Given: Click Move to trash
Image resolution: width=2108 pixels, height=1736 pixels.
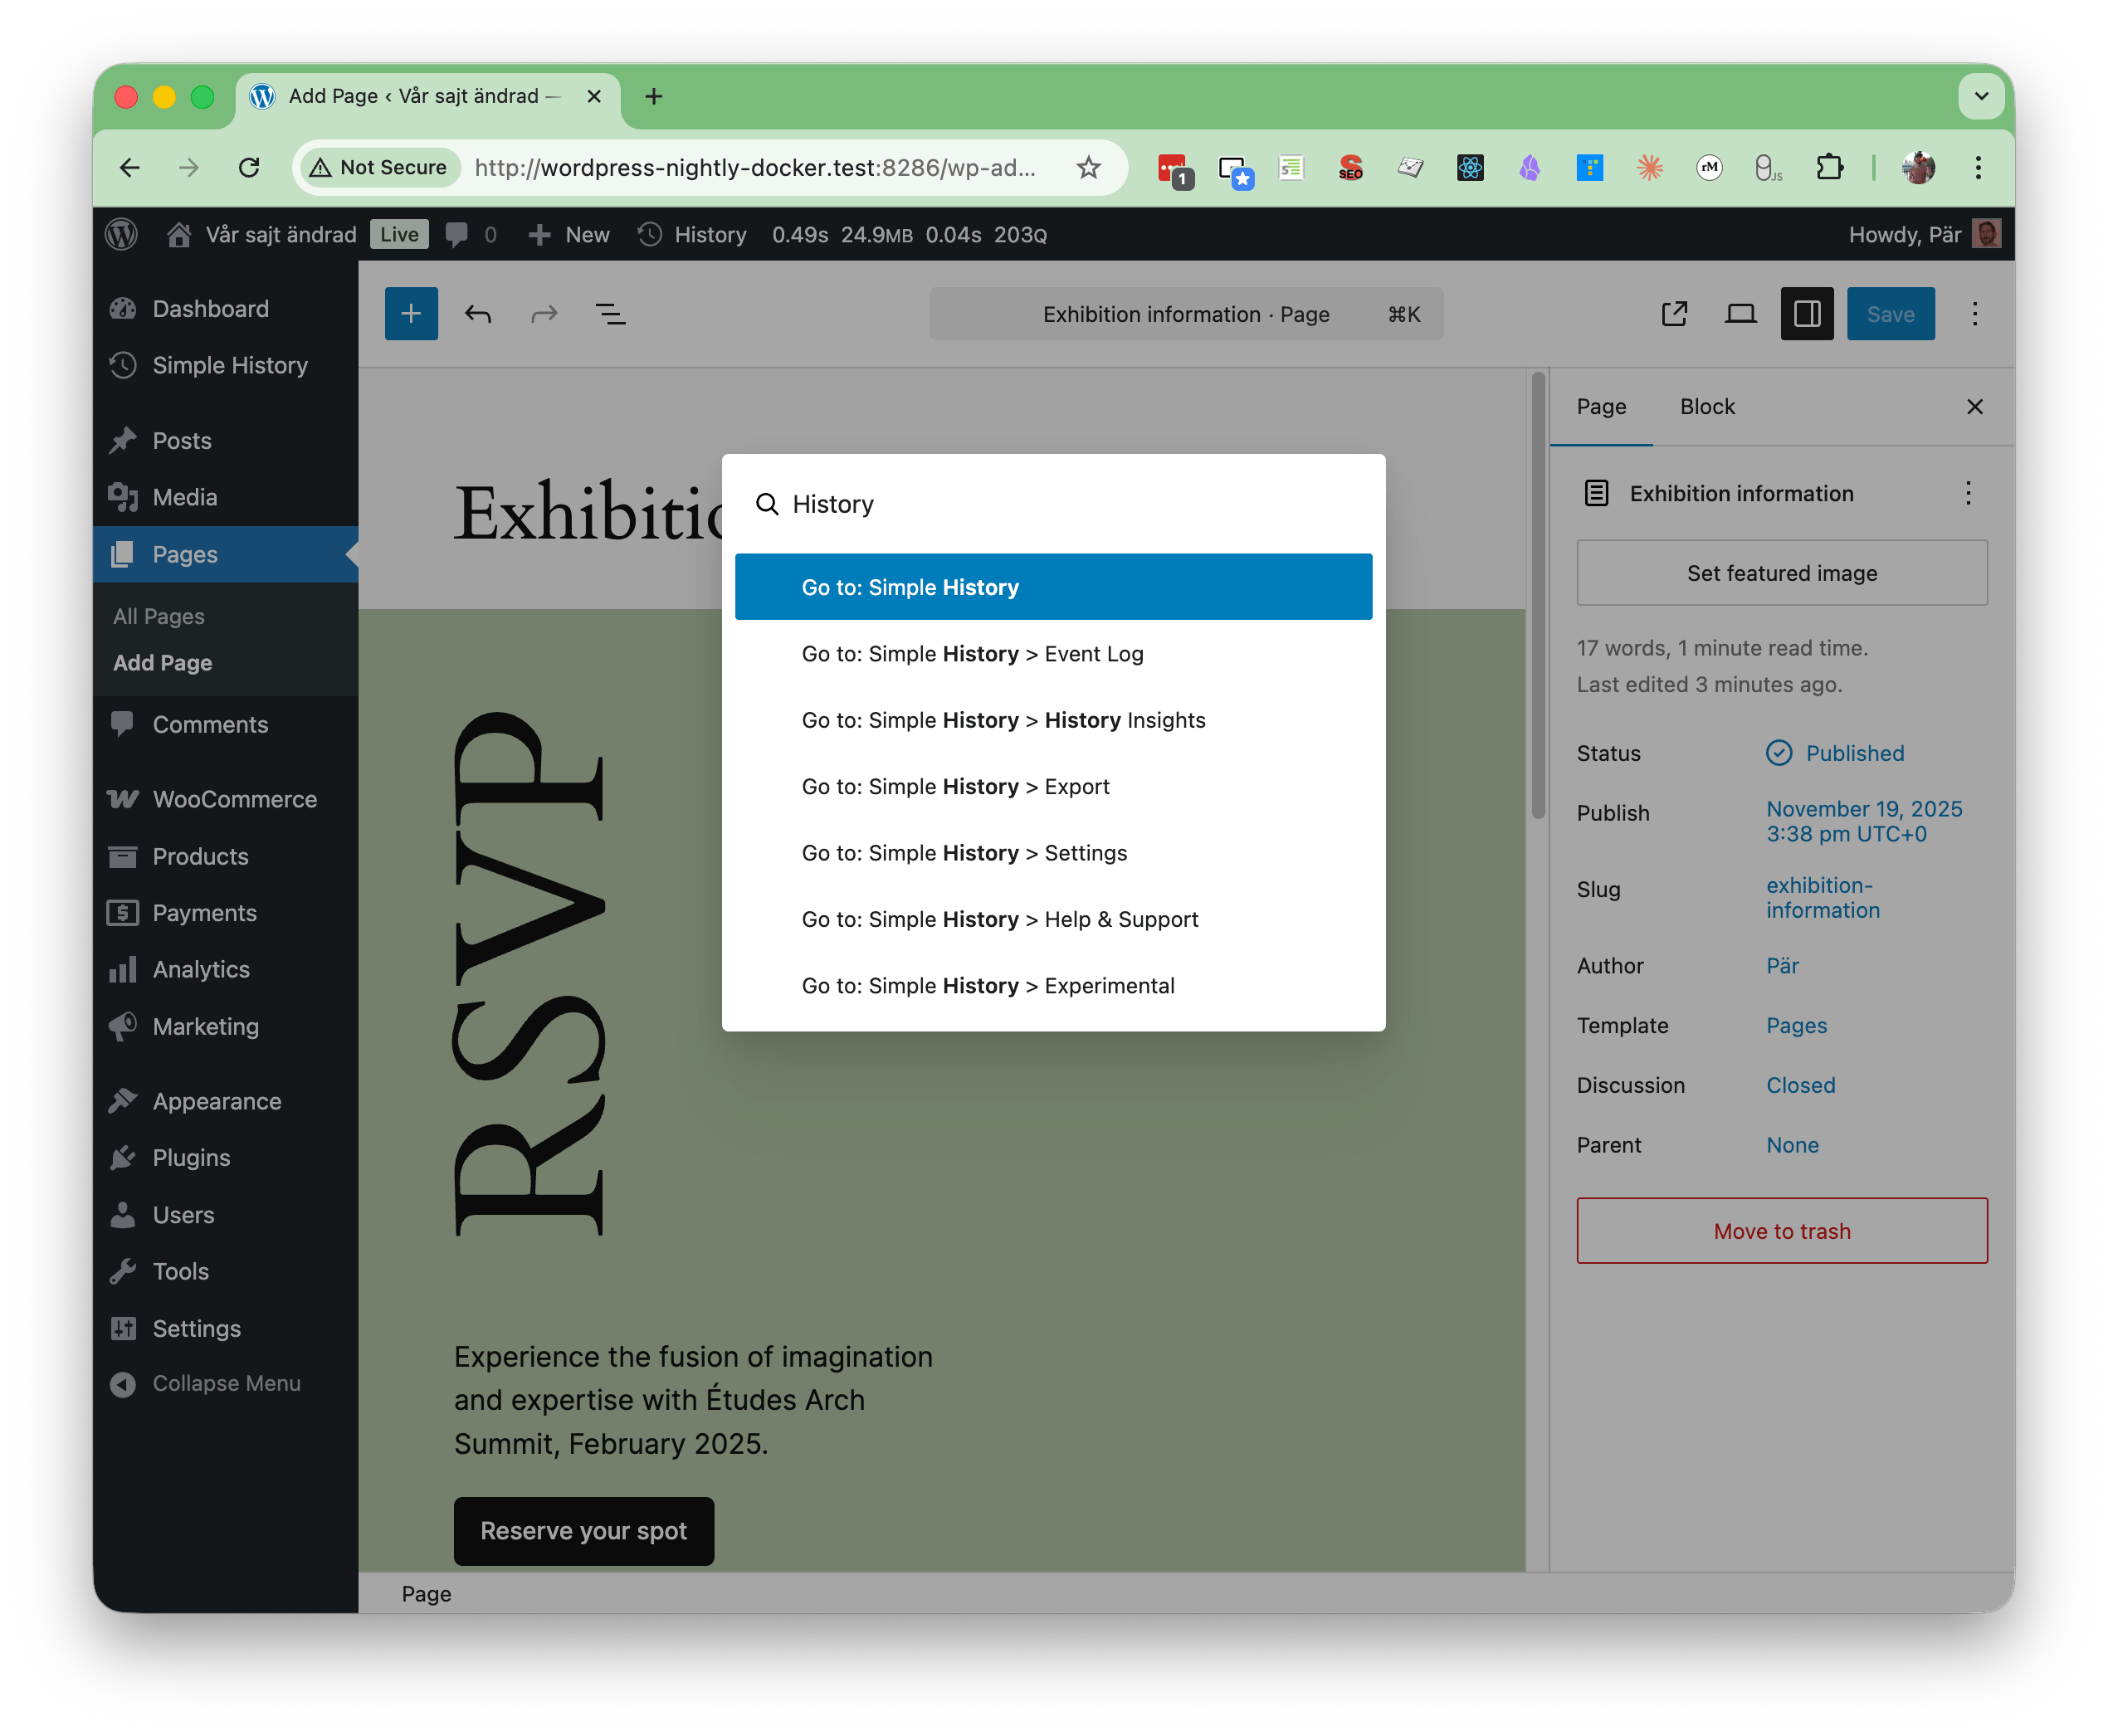Looking at the screenshot, I should 1781,1230.
